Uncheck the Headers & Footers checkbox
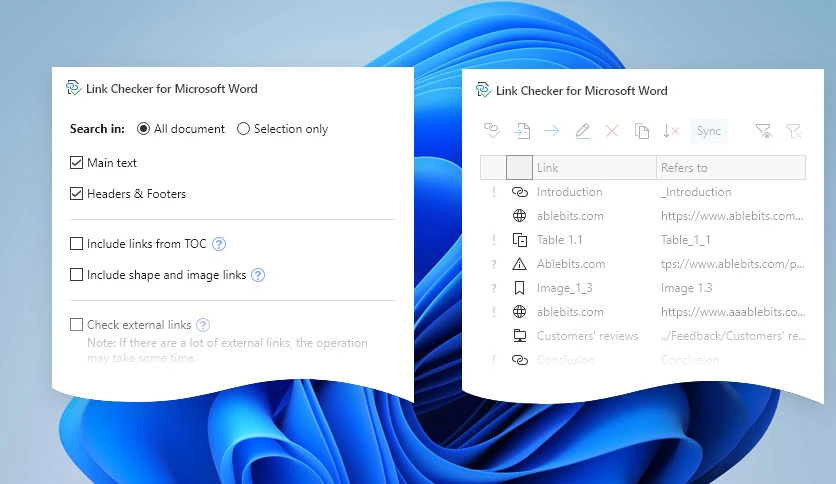The width and height of the screenshot is (836, 484). pos(76,193)
